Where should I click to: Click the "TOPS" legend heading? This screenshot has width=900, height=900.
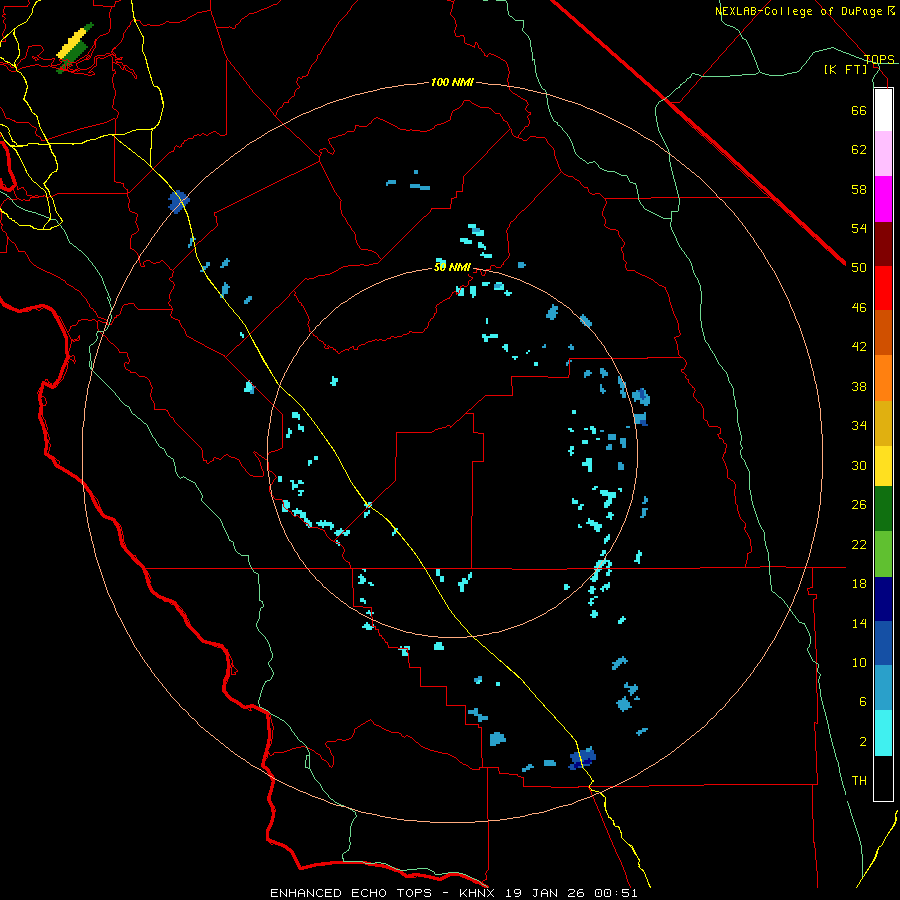879,59
